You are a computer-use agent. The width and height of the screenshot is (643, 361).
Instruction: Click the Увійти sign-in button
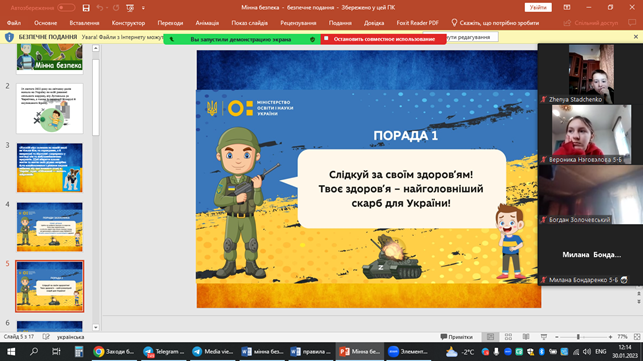click(538, 7)
